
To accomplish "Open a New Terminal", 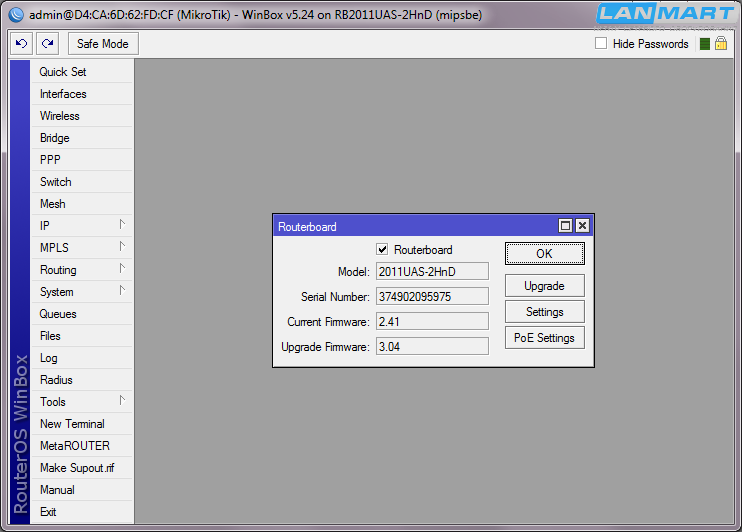I will 81,424.
